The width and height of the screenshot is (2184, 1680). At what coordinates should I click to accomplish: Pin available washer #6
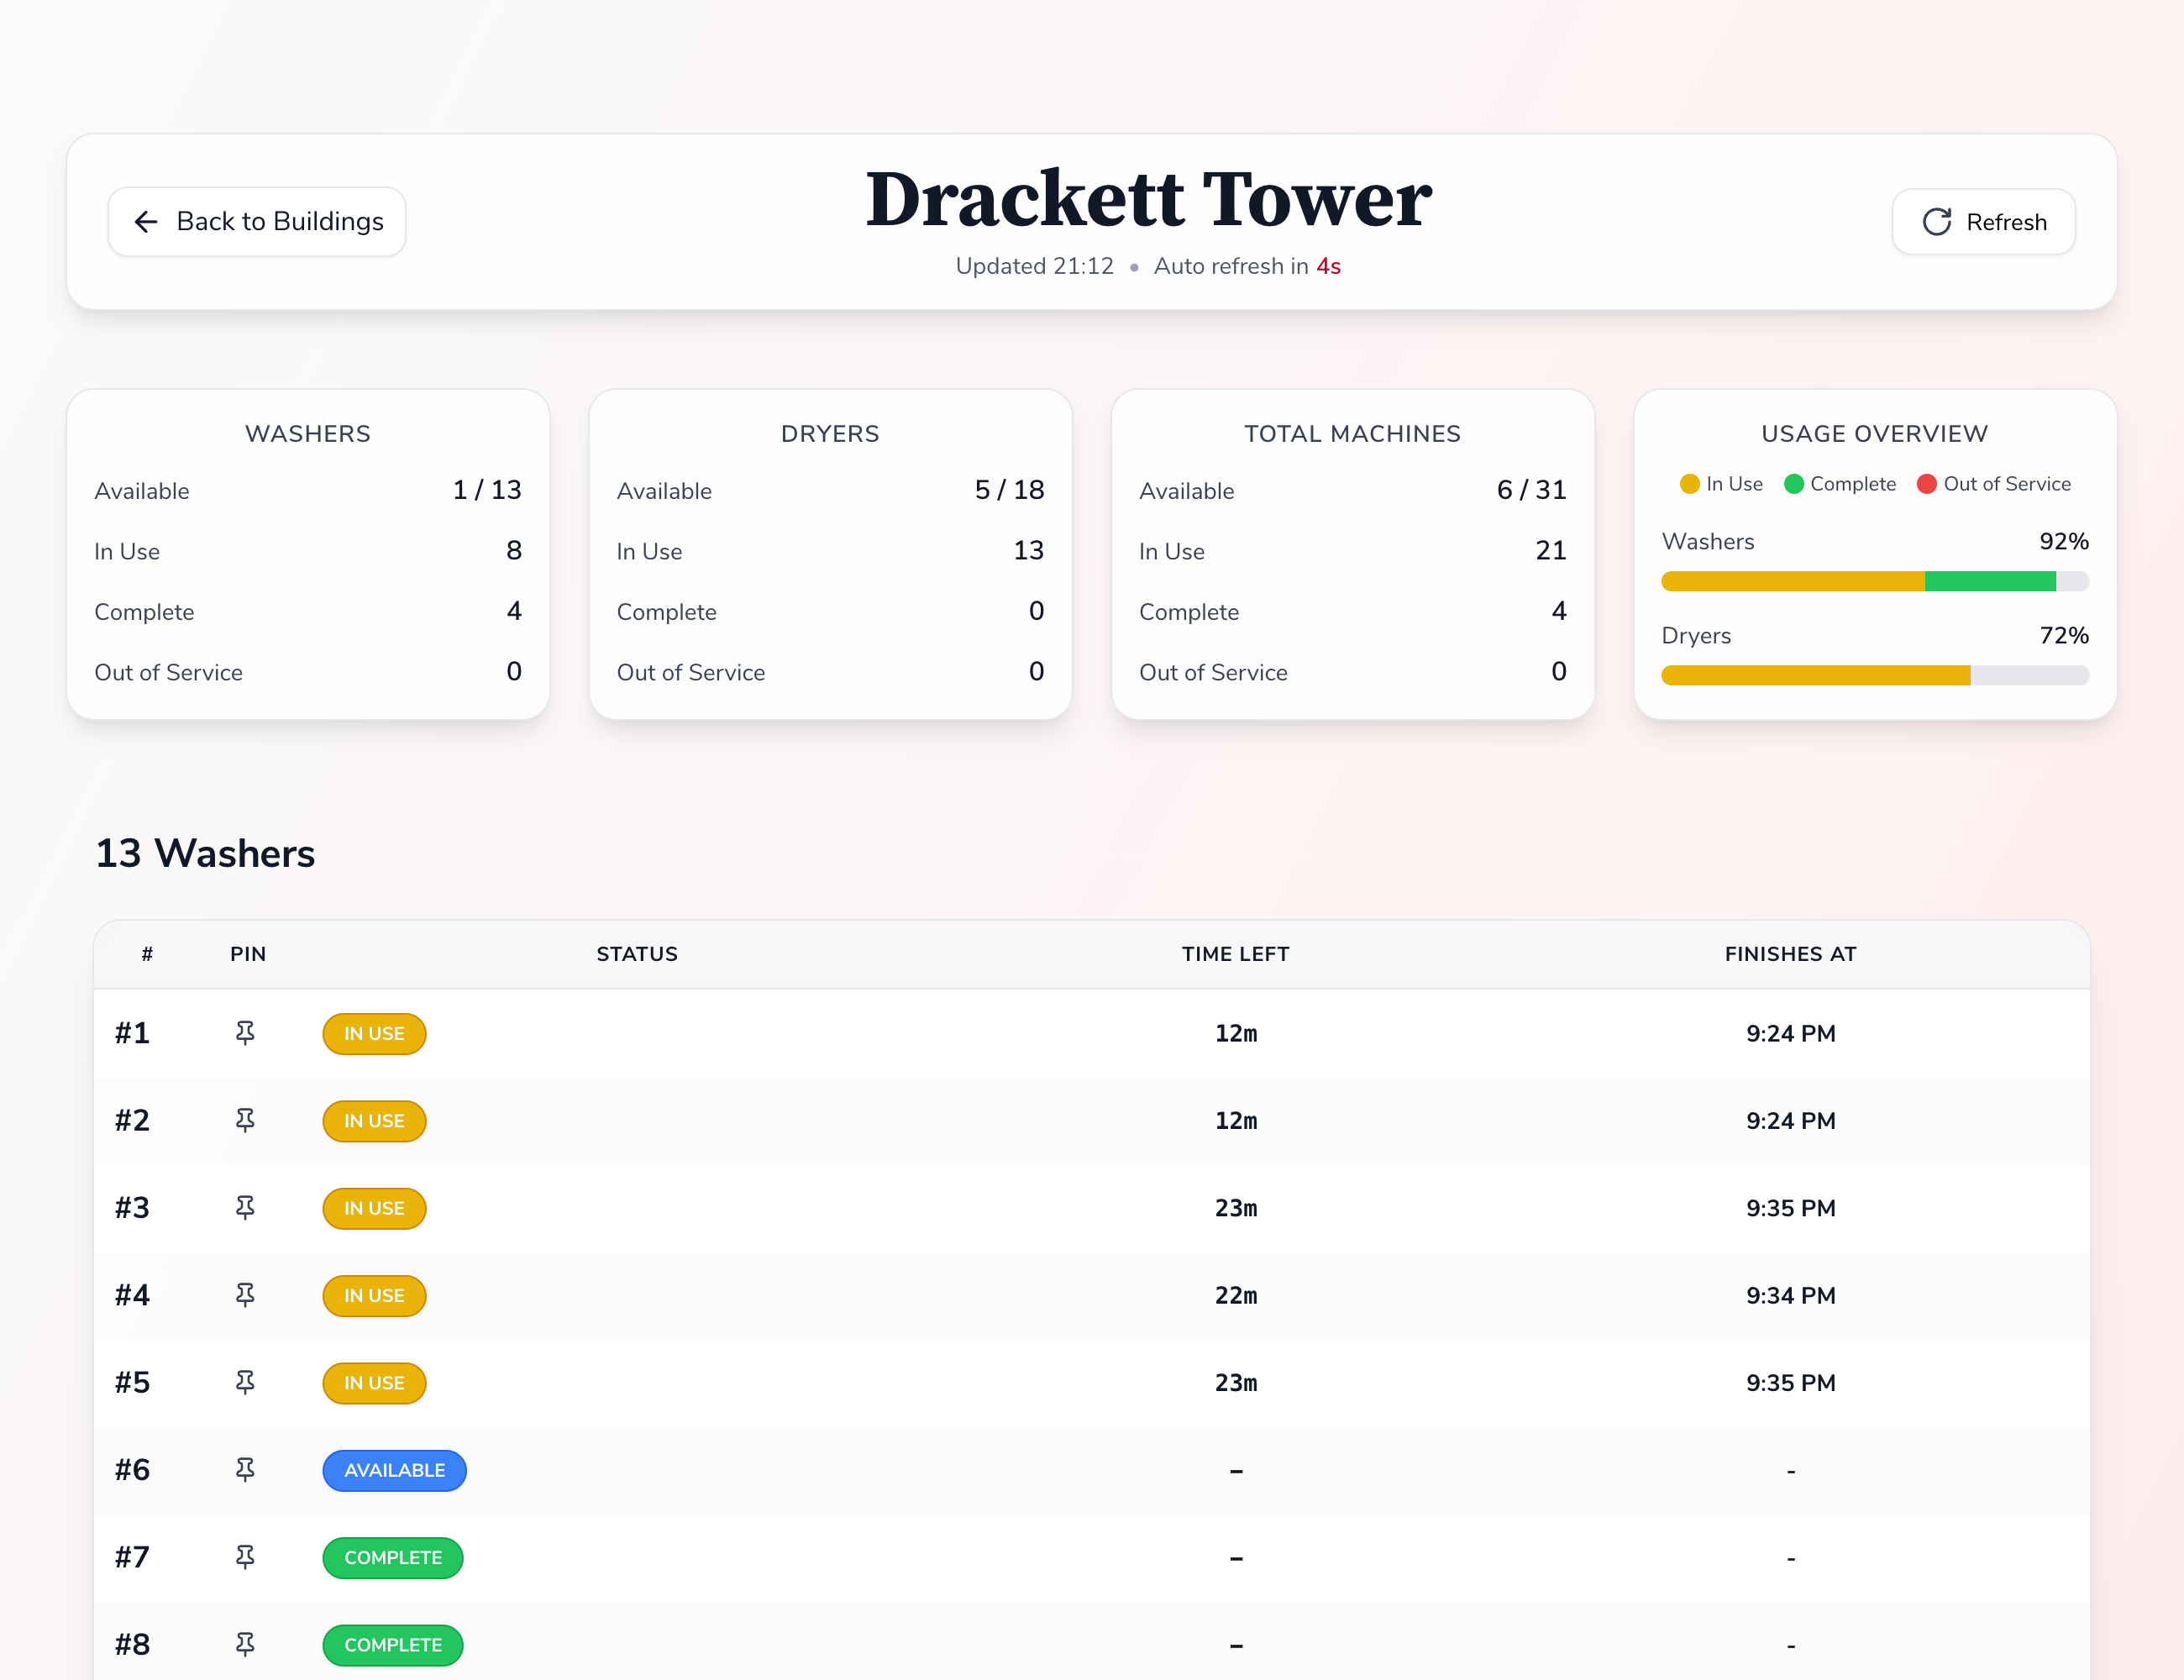coord(245,1470)
